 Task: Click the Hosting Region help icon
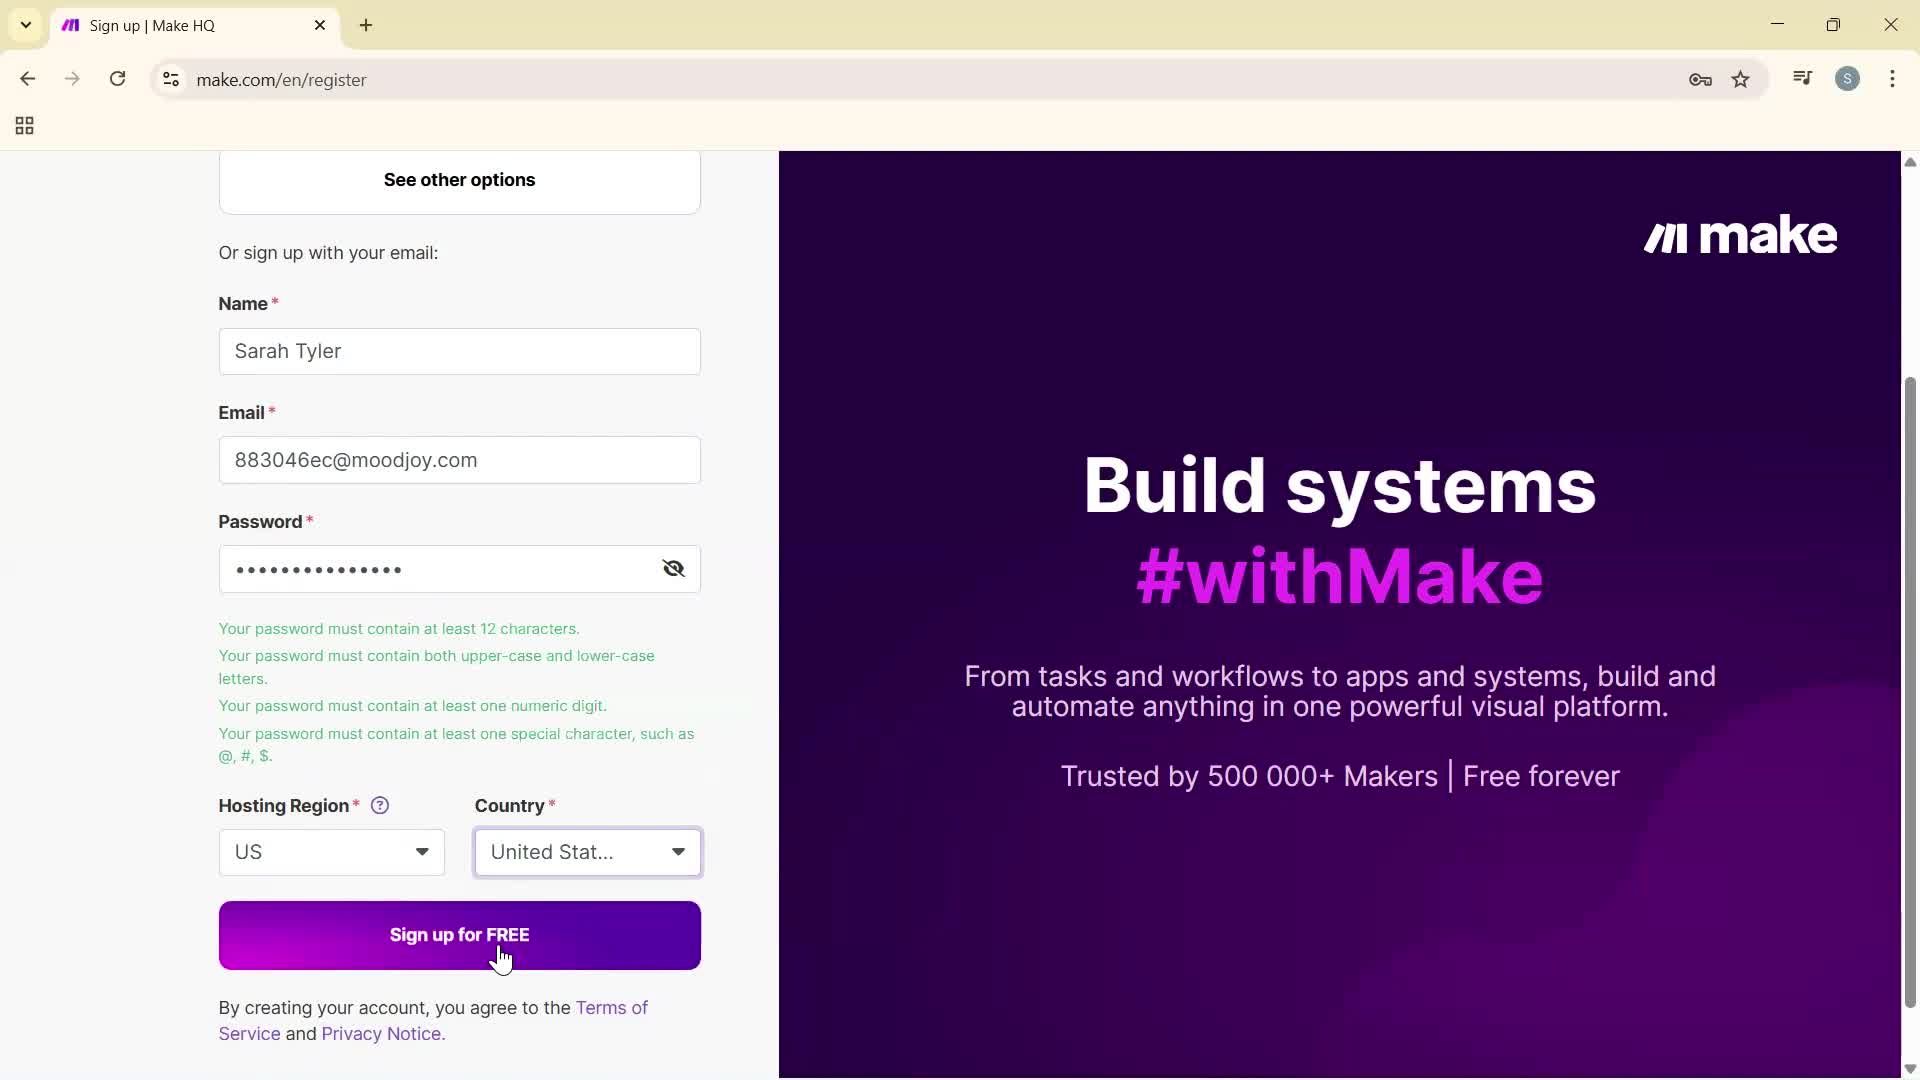tap(380, 806)
